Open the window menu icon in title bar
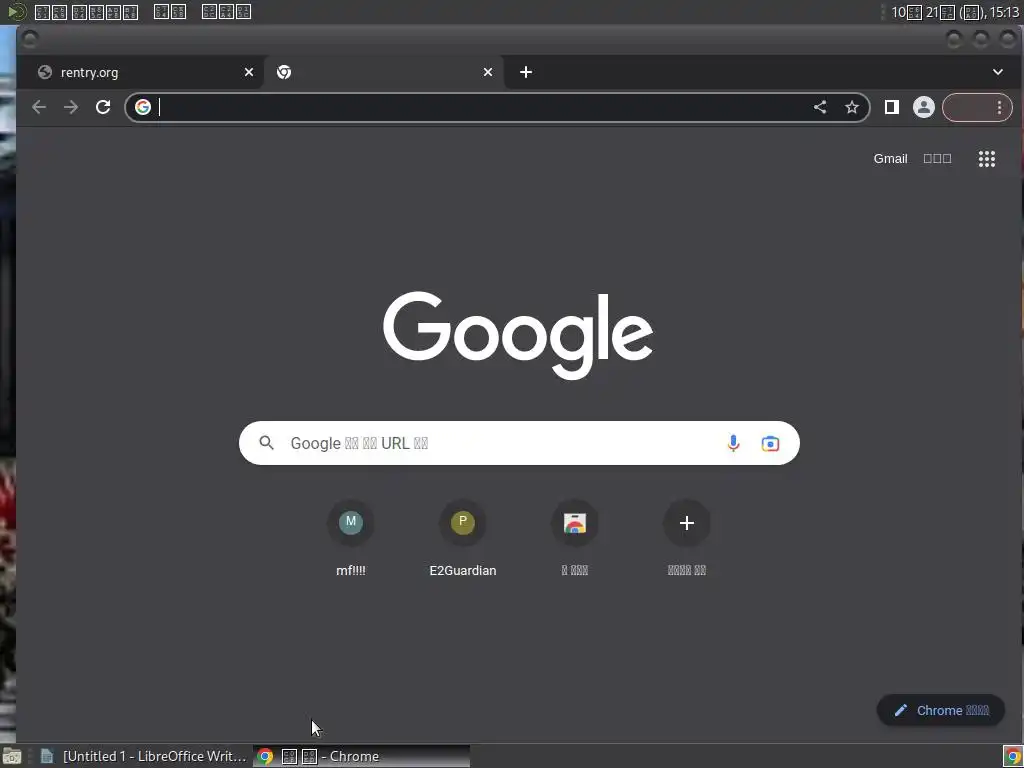The width and height of the screenshot is (1024, 768). [29, 39]
